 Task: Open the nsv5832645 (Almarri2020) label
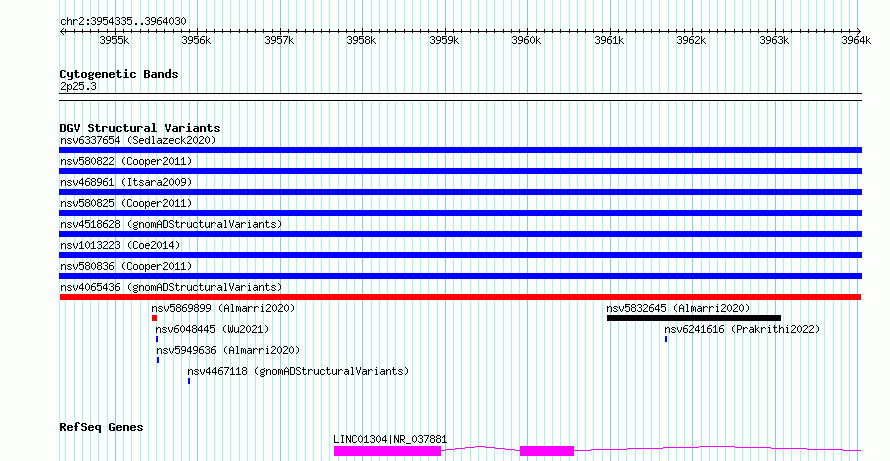click(x=678, y=308)
